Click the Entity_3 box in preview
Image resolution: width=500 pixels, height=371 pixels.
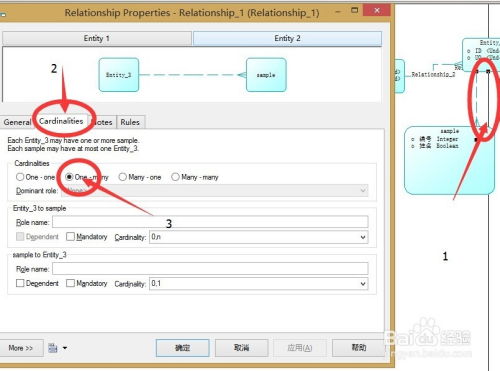coord(119,75)
